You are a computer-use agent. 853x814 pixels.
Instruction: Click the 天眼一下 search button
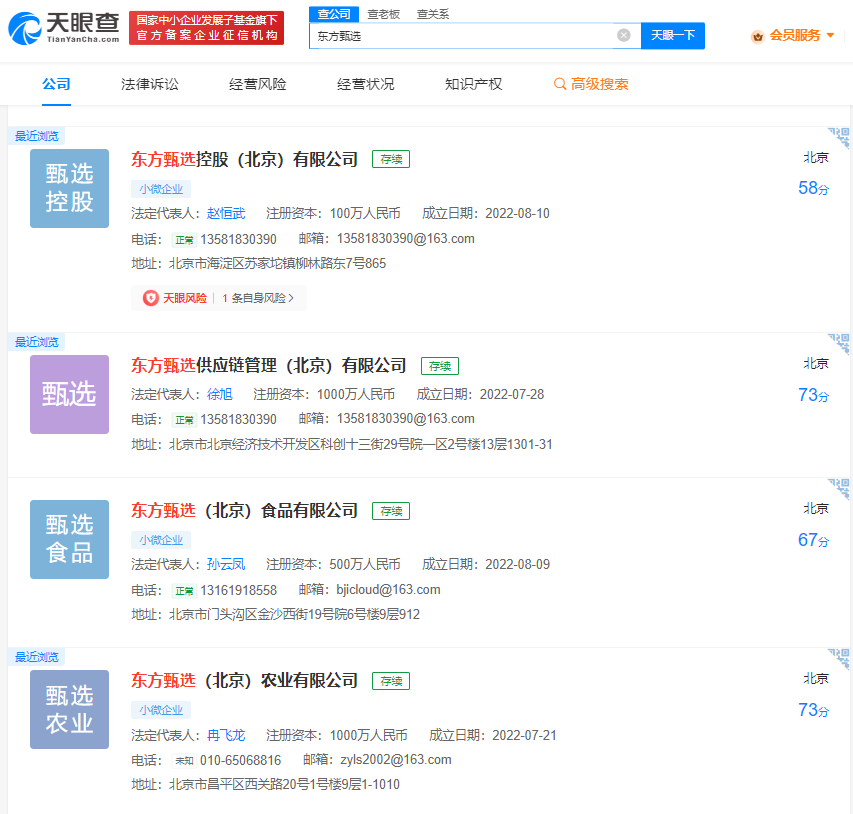coord(672,35)
